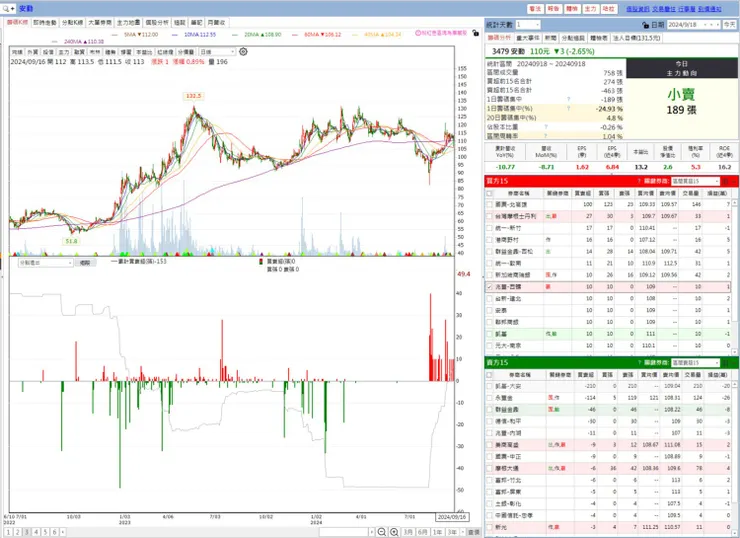740x538 pixels.
Task: Click icon at right end of 買方15 header
Action: 726,181
